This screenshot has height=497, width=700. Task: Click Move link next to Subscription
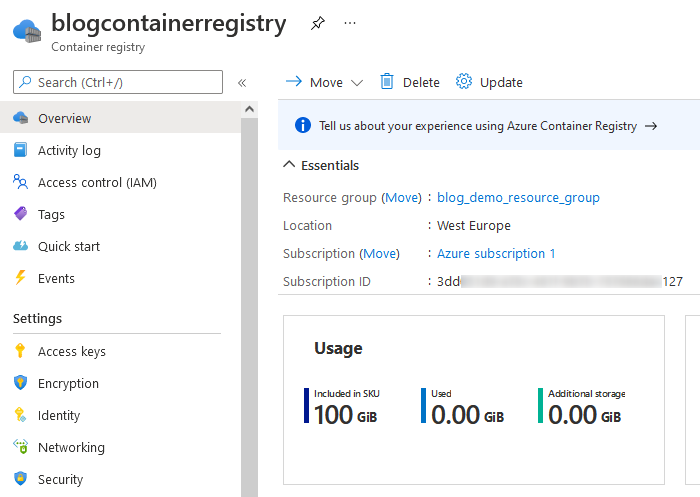(x=381, y=253)
